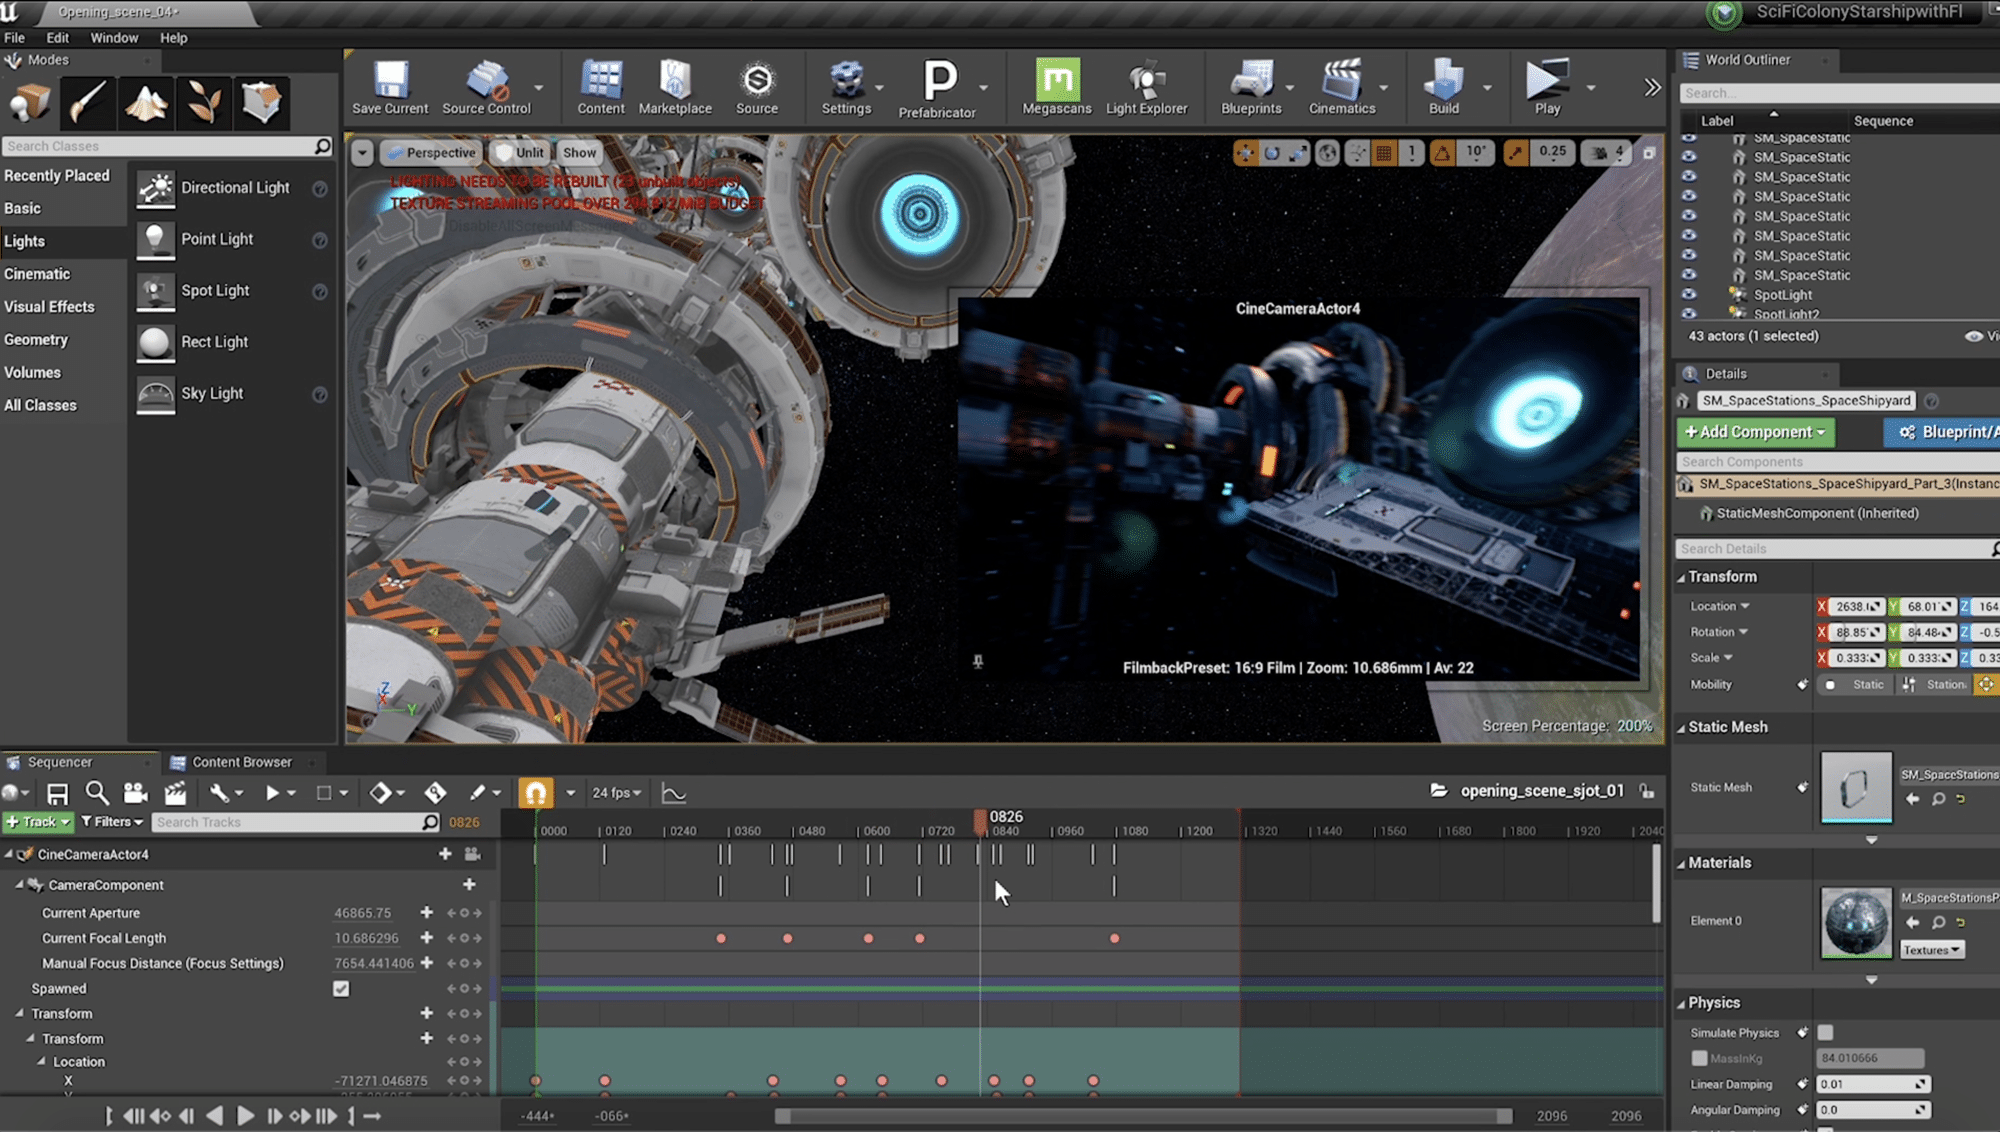Open the Add Component dropdown
2000x1132 pixels.
point(1755,432)
